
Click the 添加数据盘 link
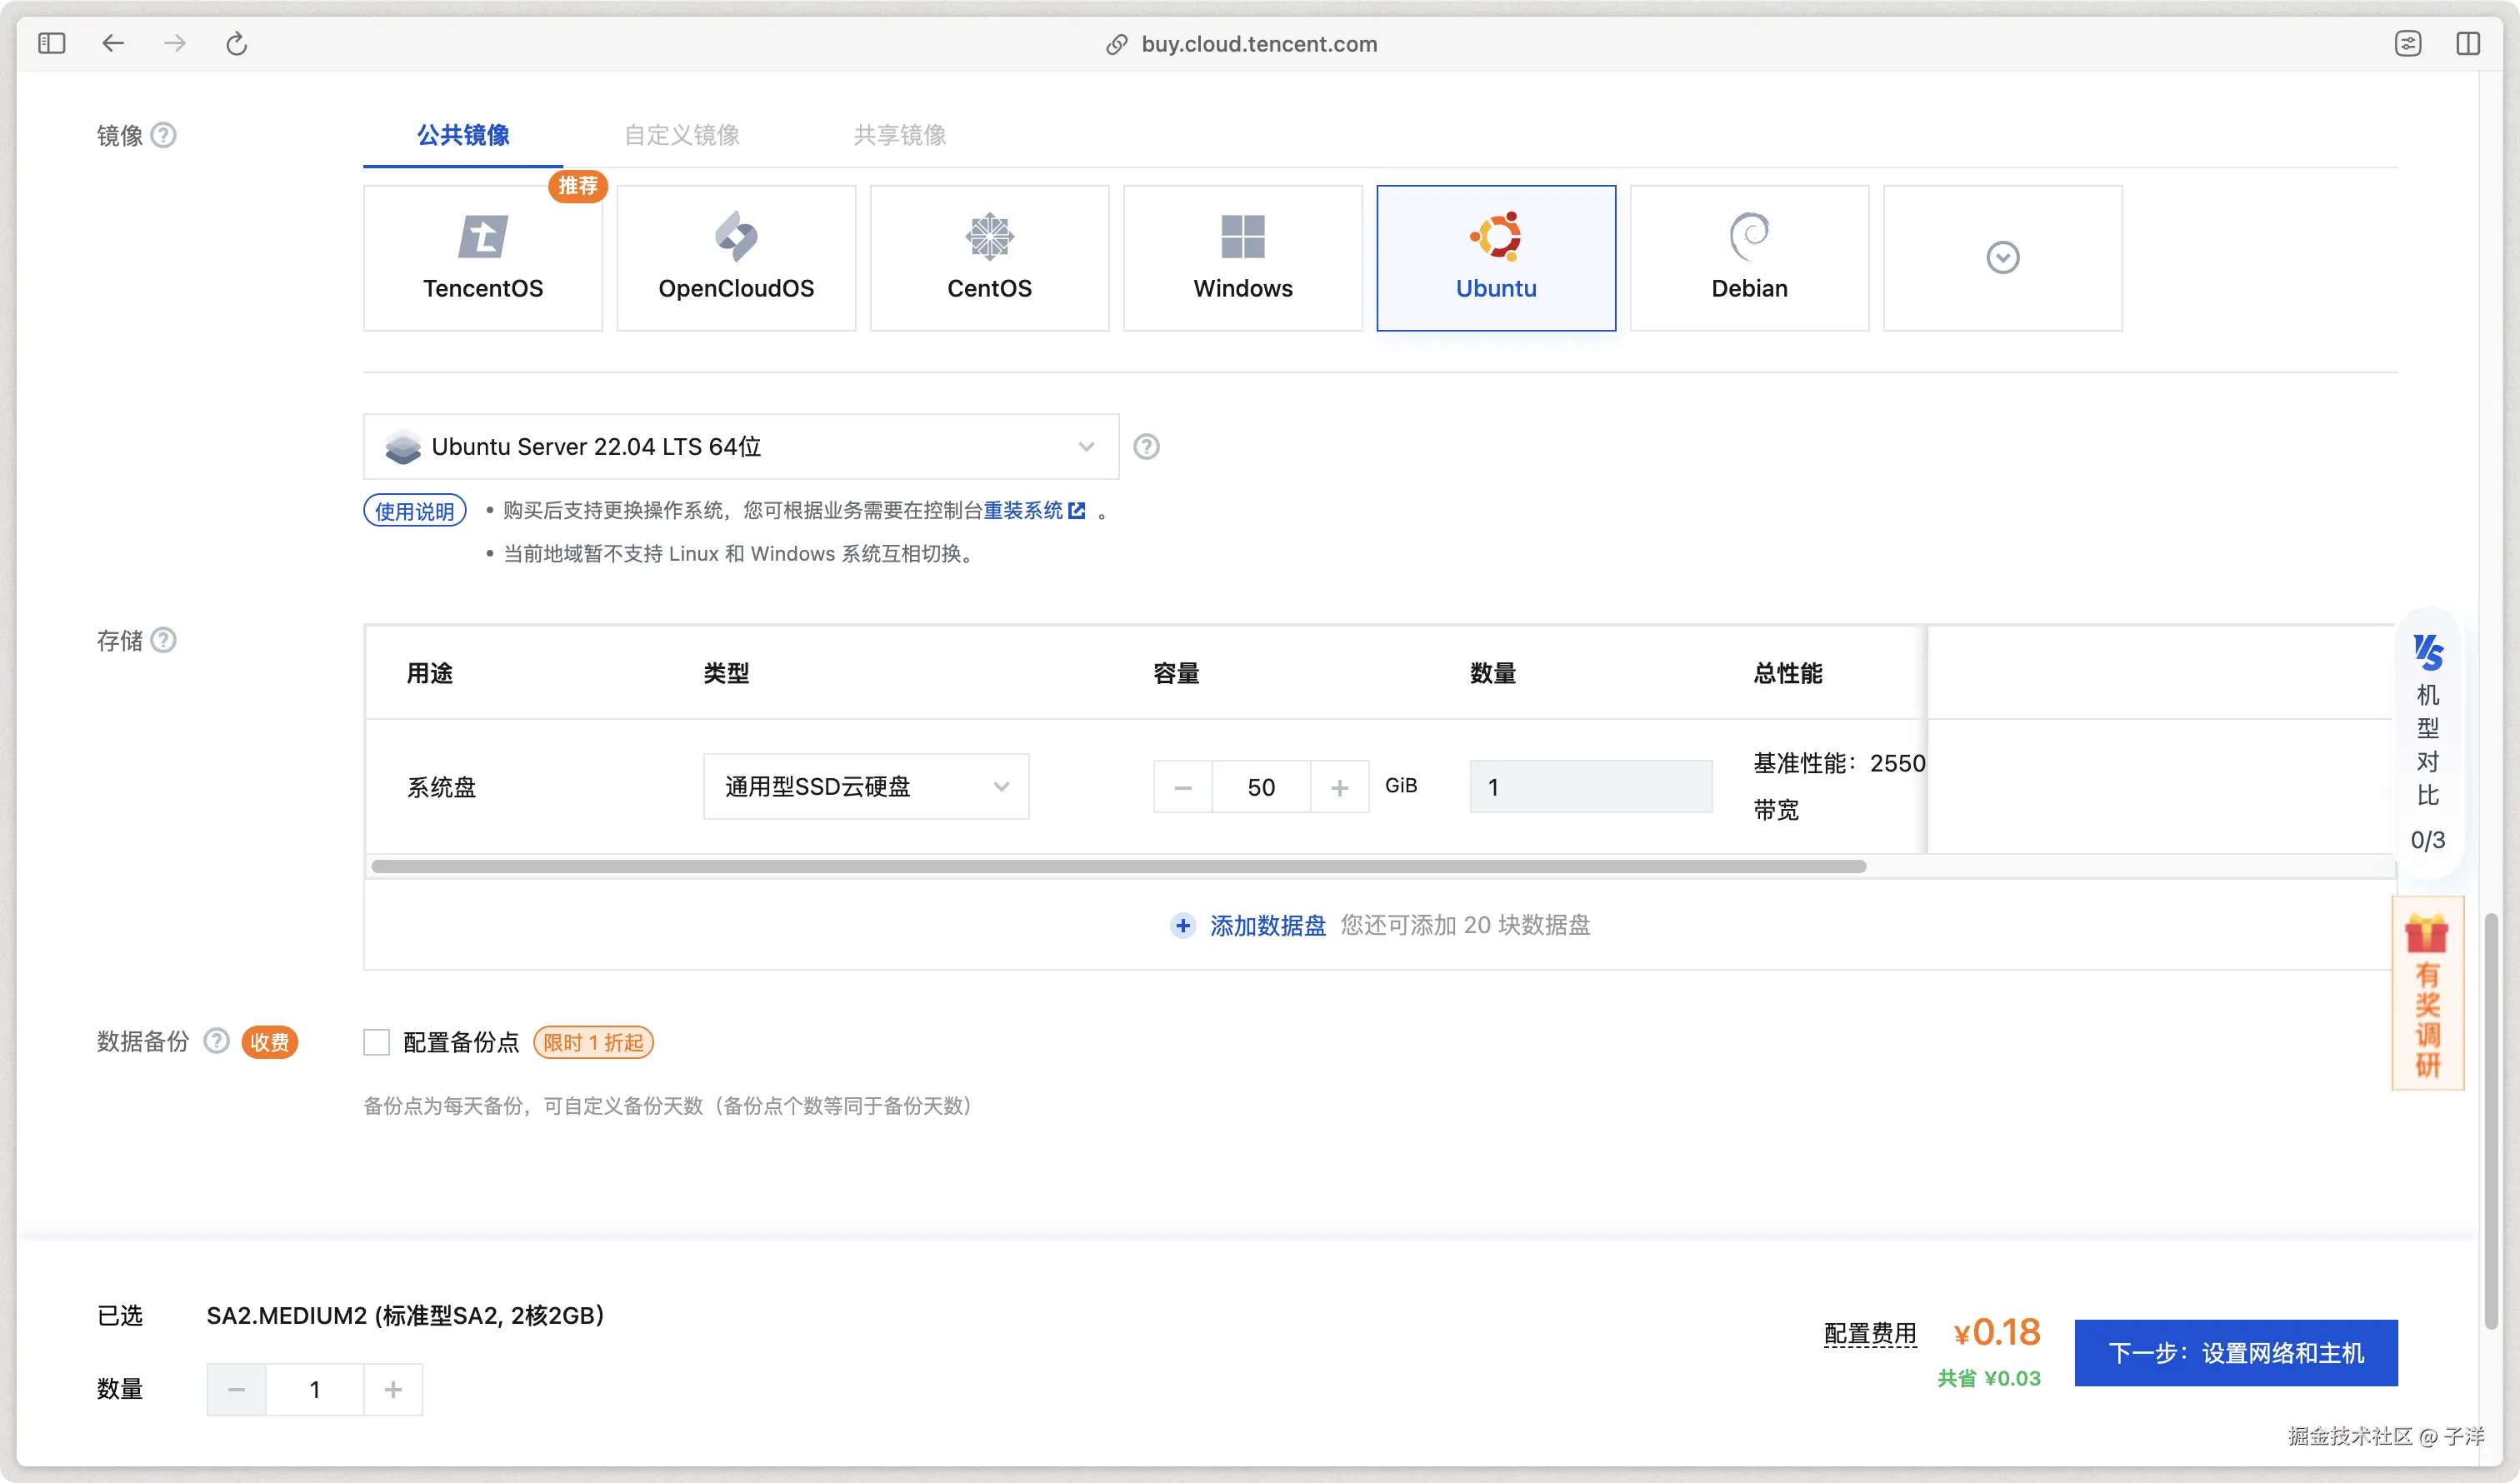click(x=1267, y=925)
